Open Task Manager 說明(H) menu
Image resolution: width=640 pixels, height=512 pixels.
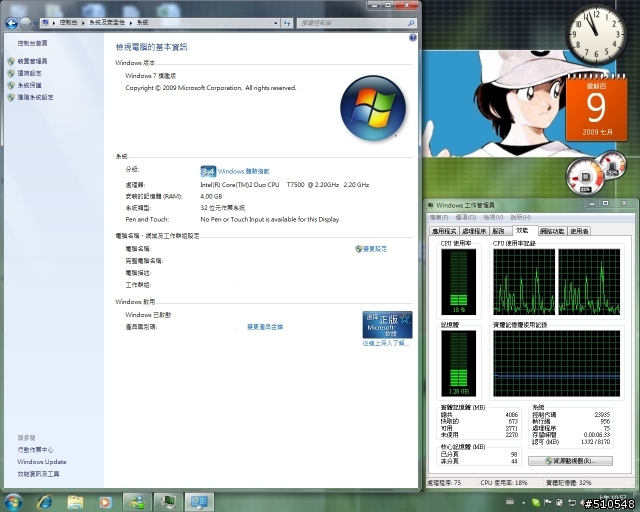tap(520, 217)
